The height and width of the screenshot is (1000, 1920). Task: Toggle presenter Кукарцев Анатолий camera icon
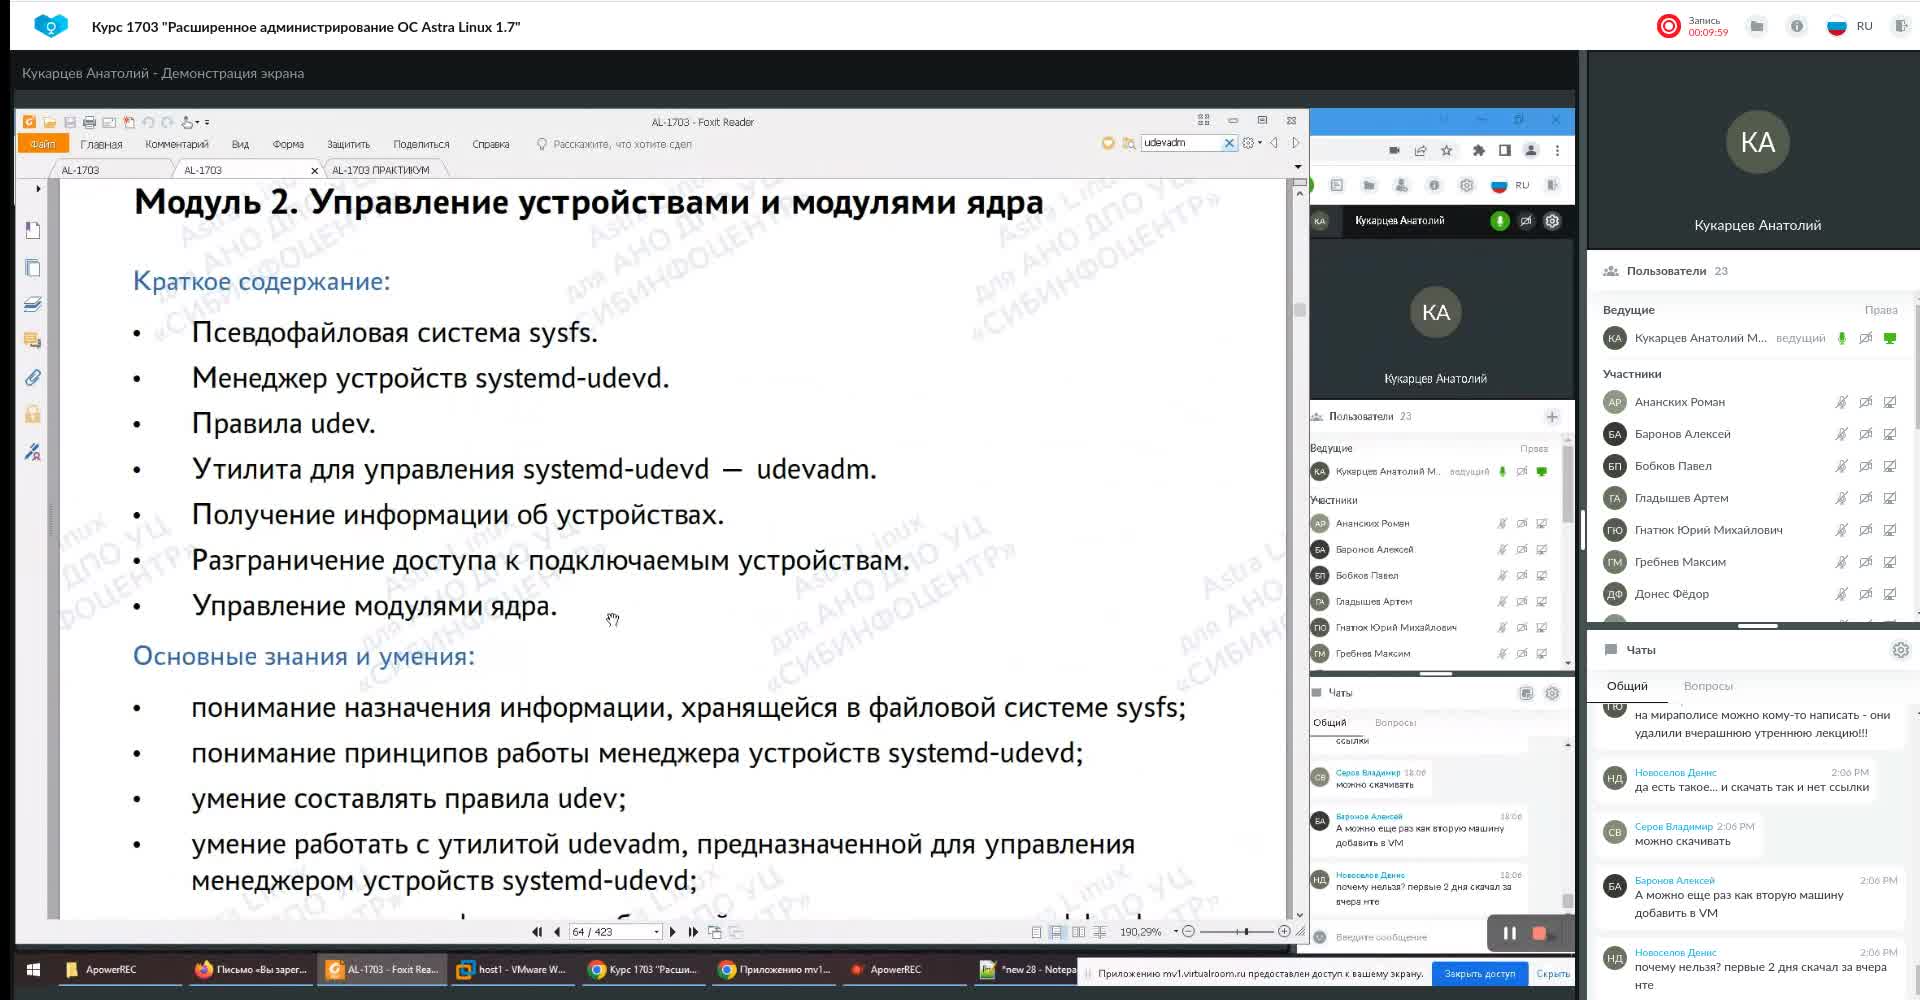coord(1865,338)
